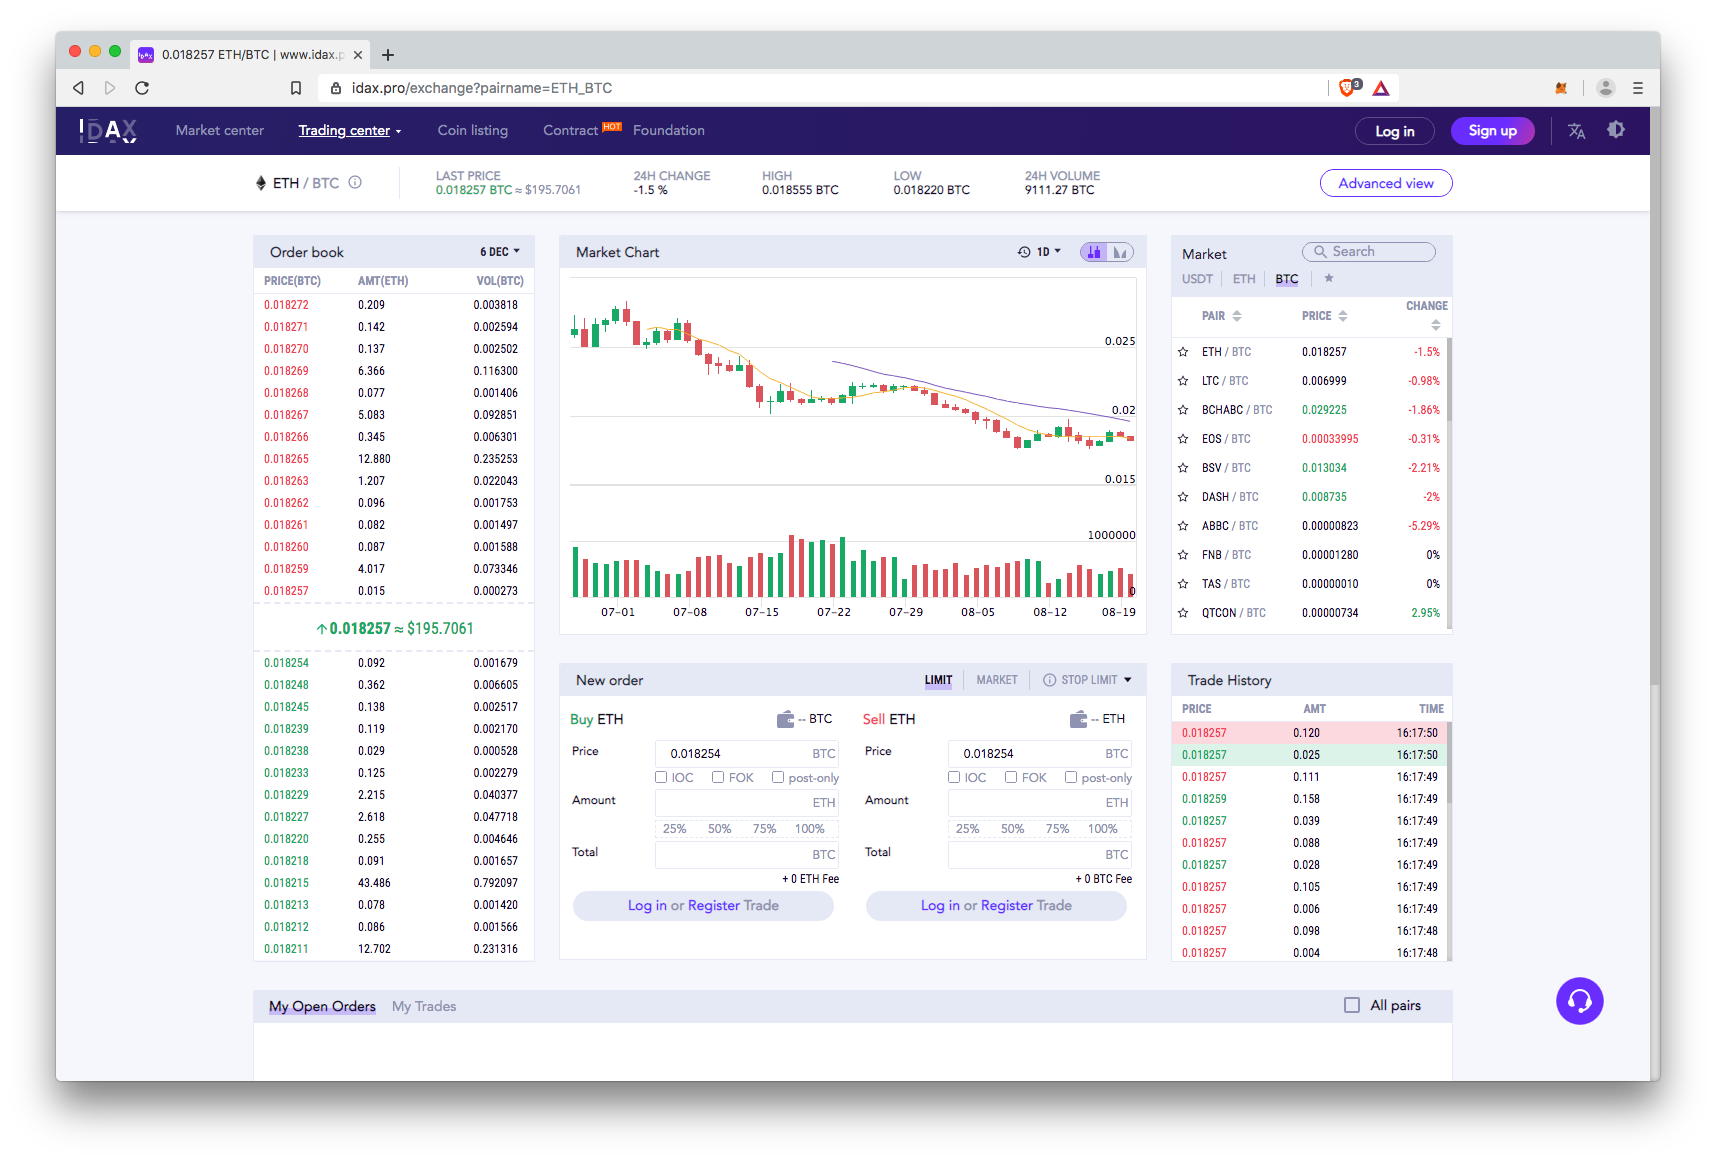Open Coin listing page
The width and height of the screenshot is (1716, 1161).
[473, 131]
